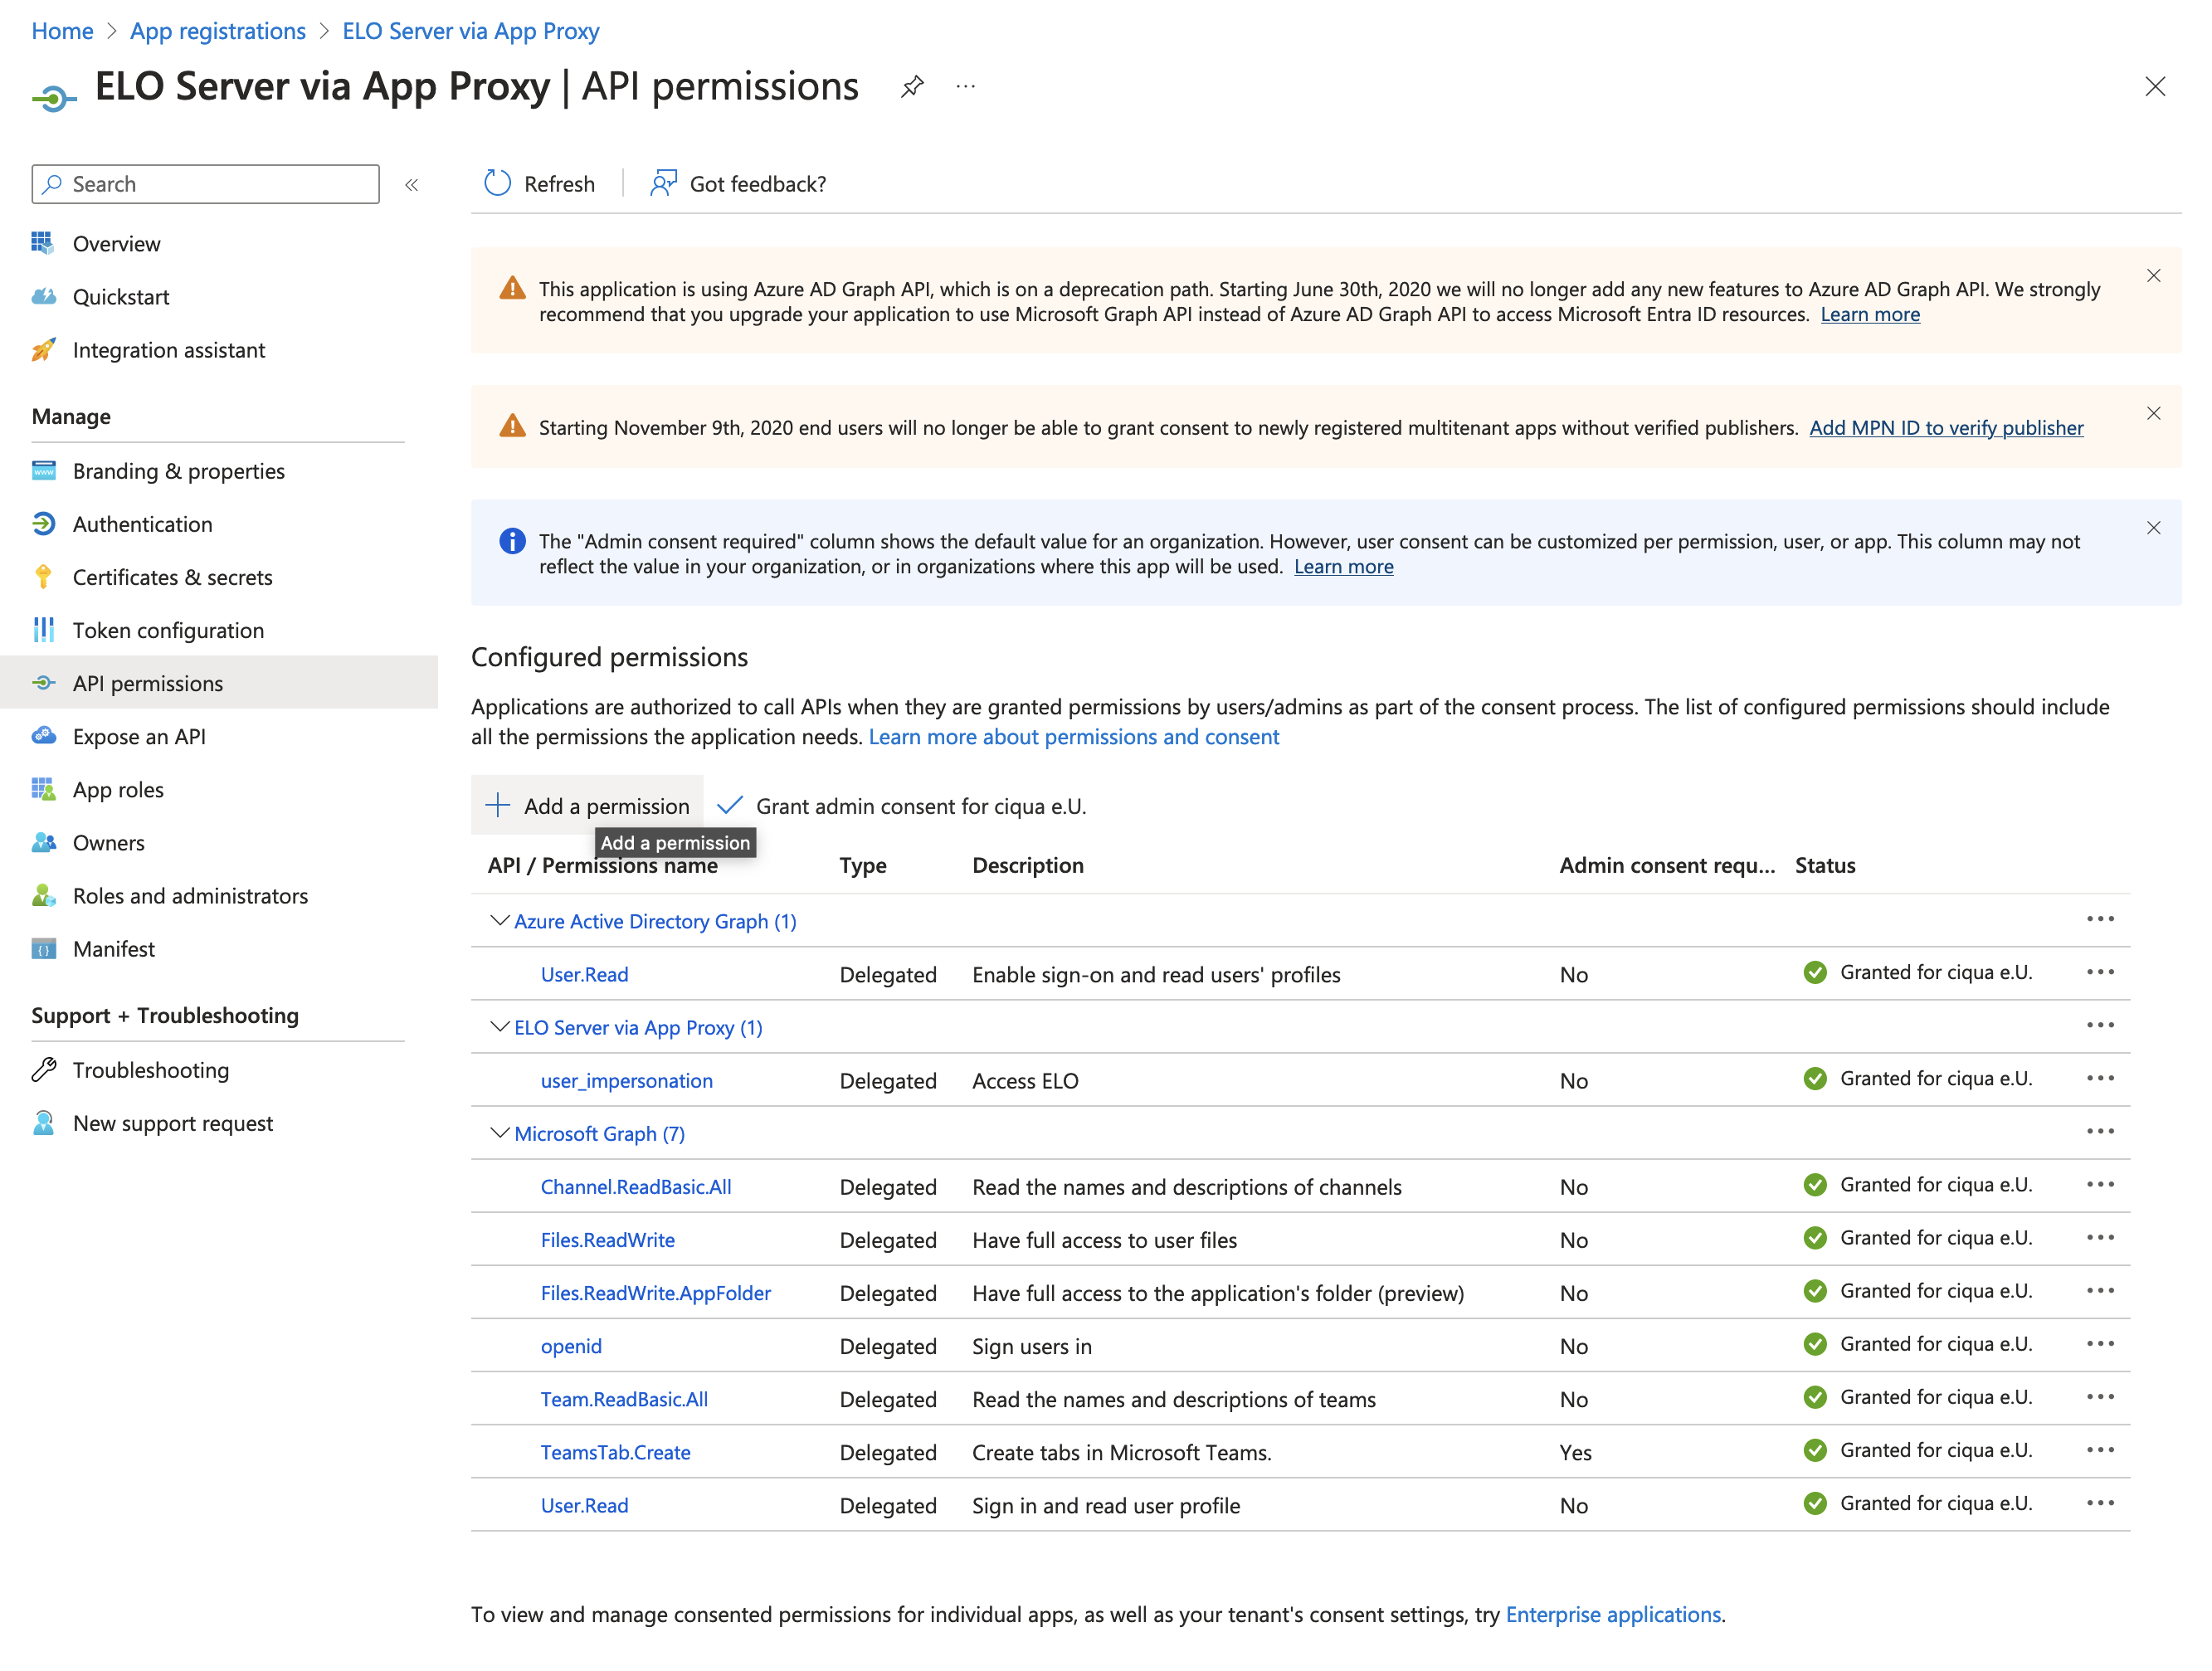Click the ELO Server via App Proxy breadcrumb
The height and width of the screenshot is (1671, 2212).
[470, 31]
